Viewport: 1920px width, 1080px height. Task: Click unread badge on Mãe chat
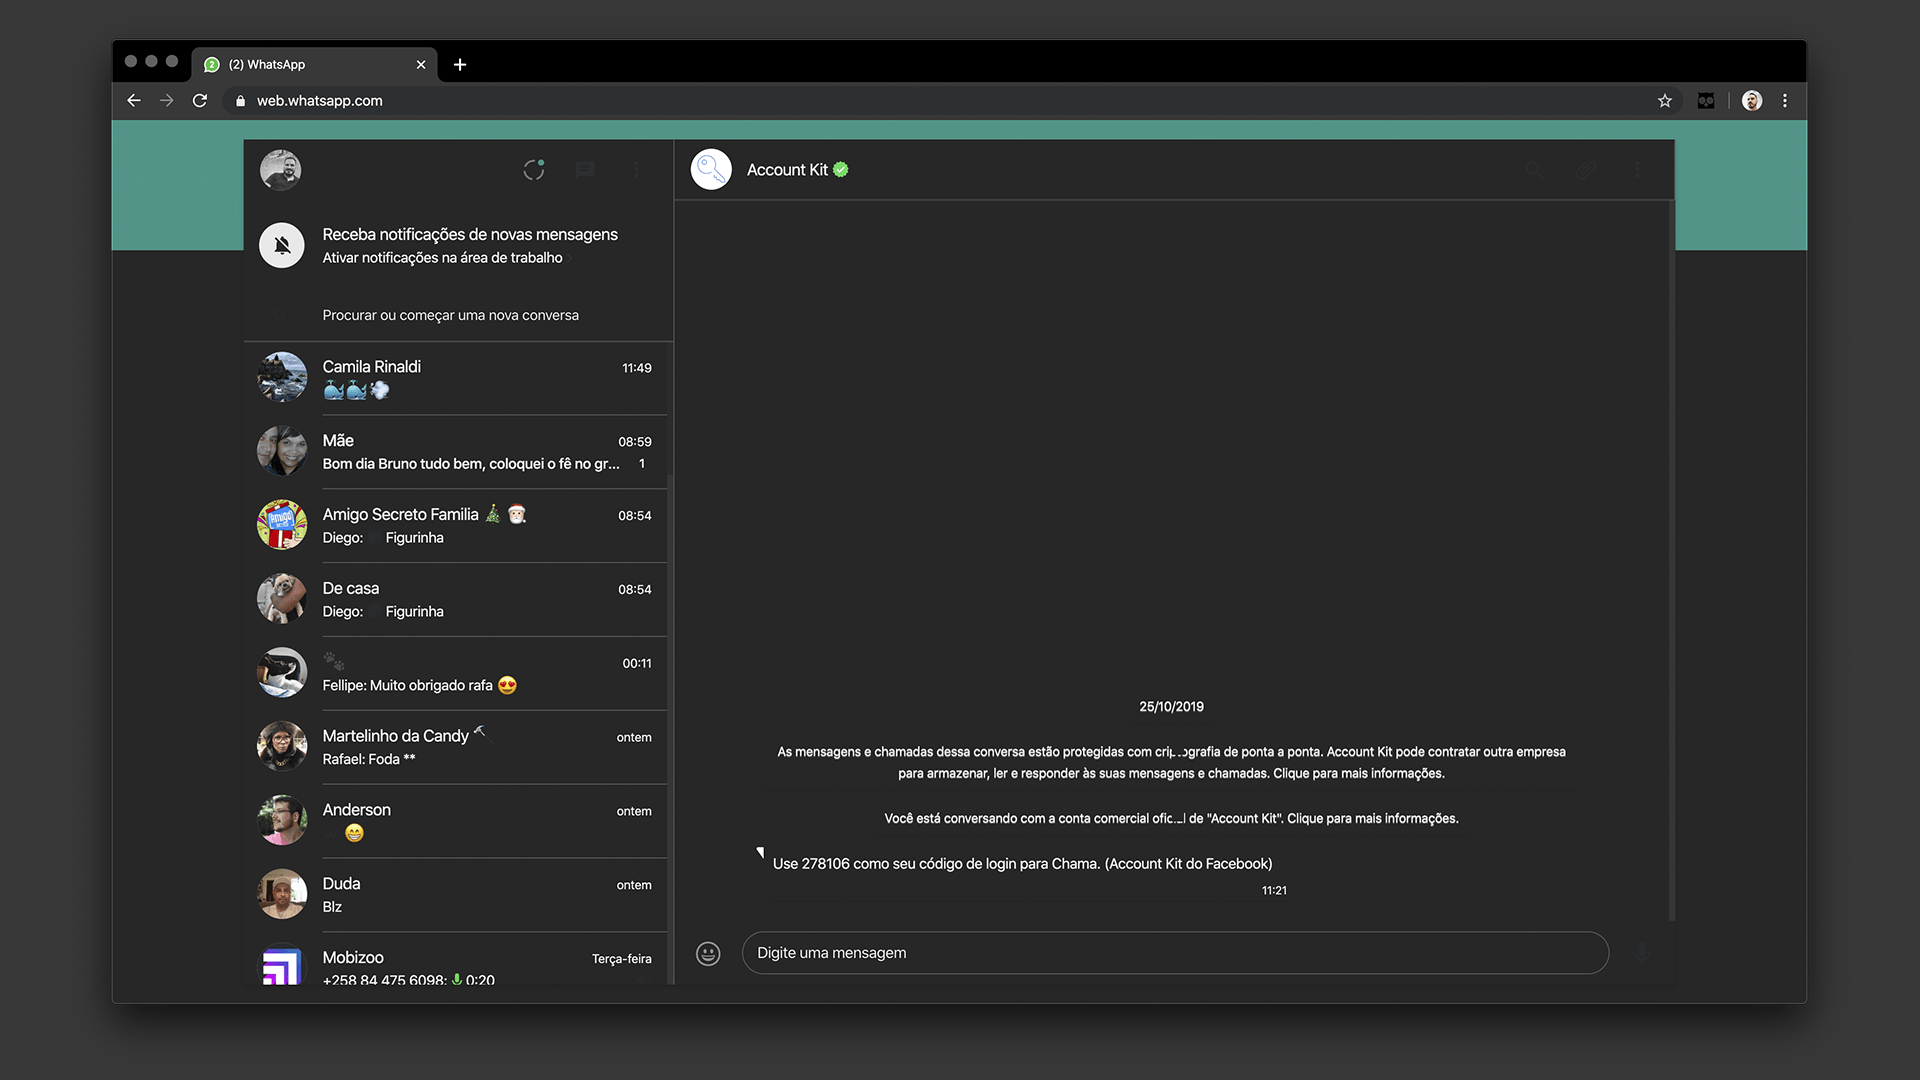tap(642, 464)
